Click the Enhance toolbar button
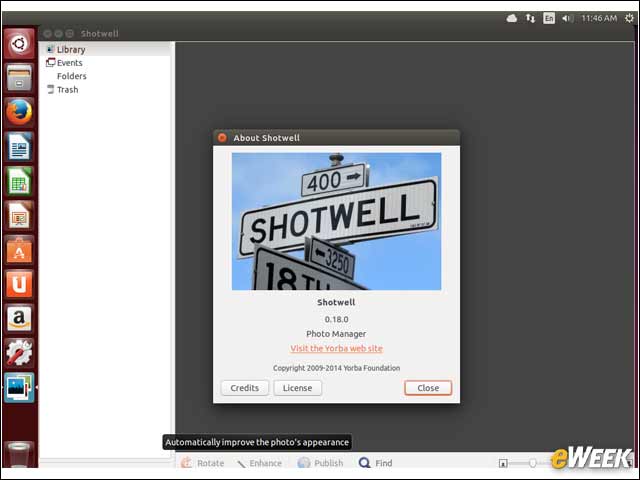The height and width of the screenshot is (480, 640). (259, 463)
